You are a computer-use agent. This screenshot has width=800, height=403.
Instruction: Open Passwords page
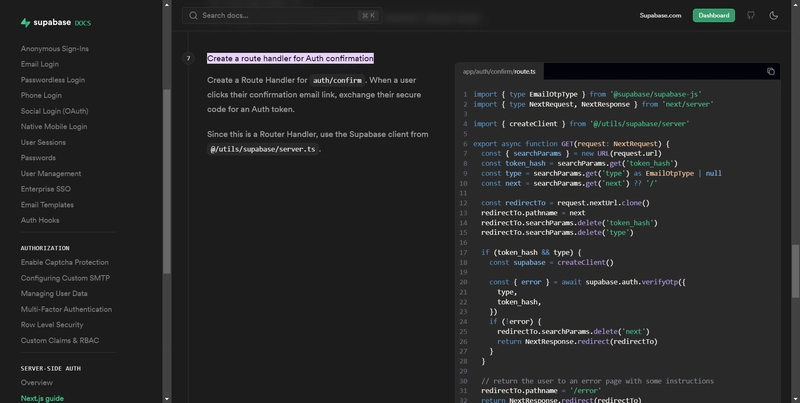click(x=38, y=158)
